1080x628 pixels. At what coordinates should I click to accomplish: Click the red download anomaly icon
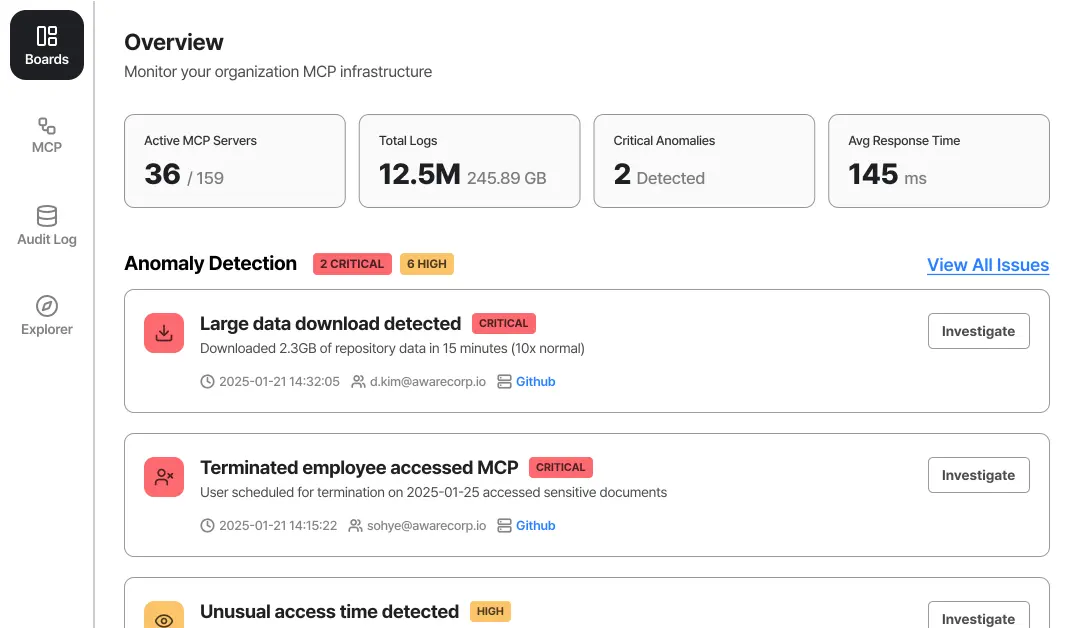pos(164,333)
